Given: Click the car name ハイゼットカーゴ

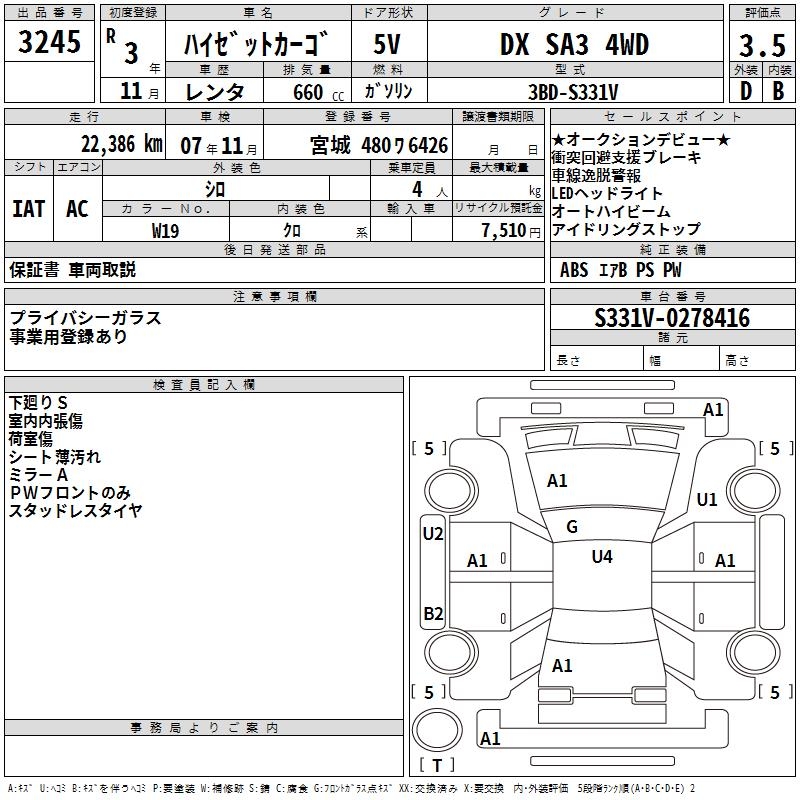Looking at the screenshot, I should pyautogui.click(x=256, y=44).
